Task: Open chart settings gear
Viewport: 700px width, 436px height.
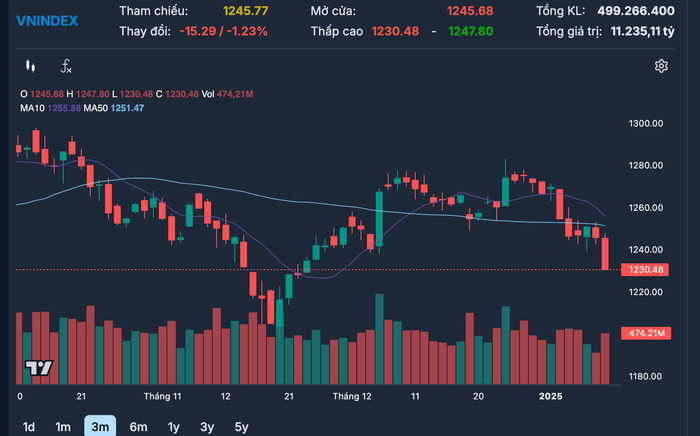Action: (x=661, y=66)
